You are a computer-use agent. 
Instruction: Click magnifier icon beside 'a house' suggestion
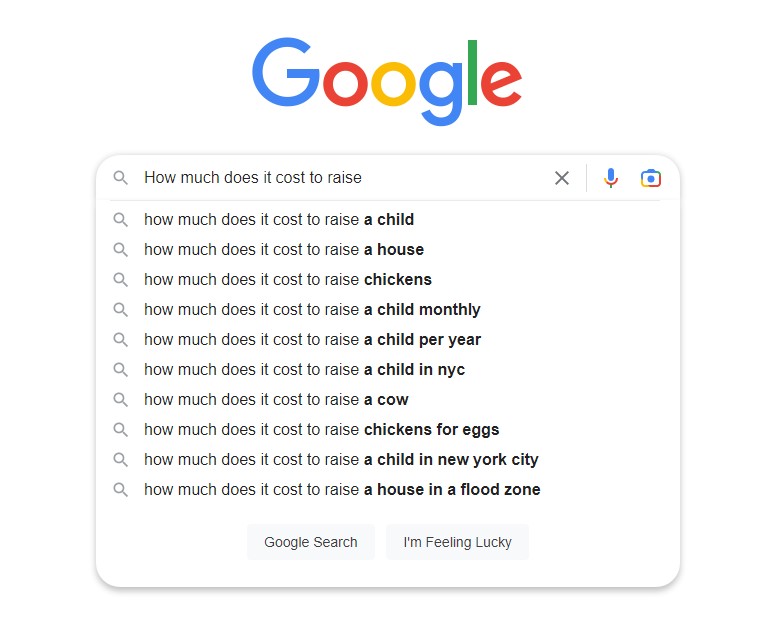pos(120,249)
